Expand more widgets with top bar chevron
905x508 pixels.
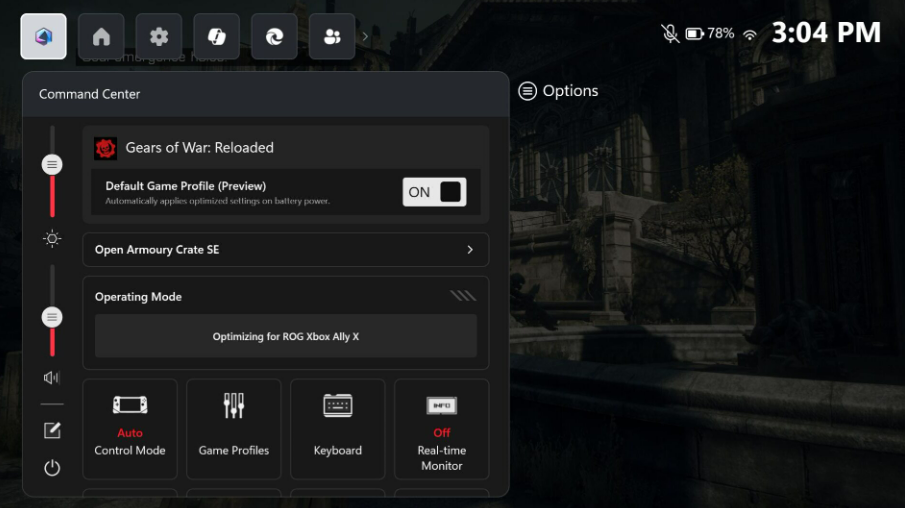point(365,37)
